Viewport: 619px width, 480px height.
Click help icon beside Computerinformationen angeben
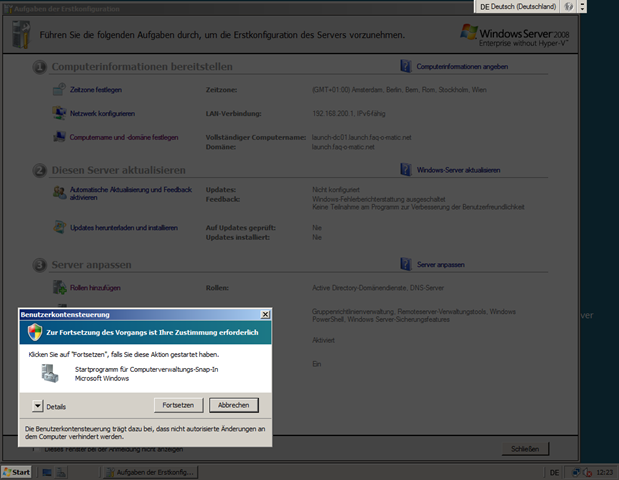(x=406, y=66)
